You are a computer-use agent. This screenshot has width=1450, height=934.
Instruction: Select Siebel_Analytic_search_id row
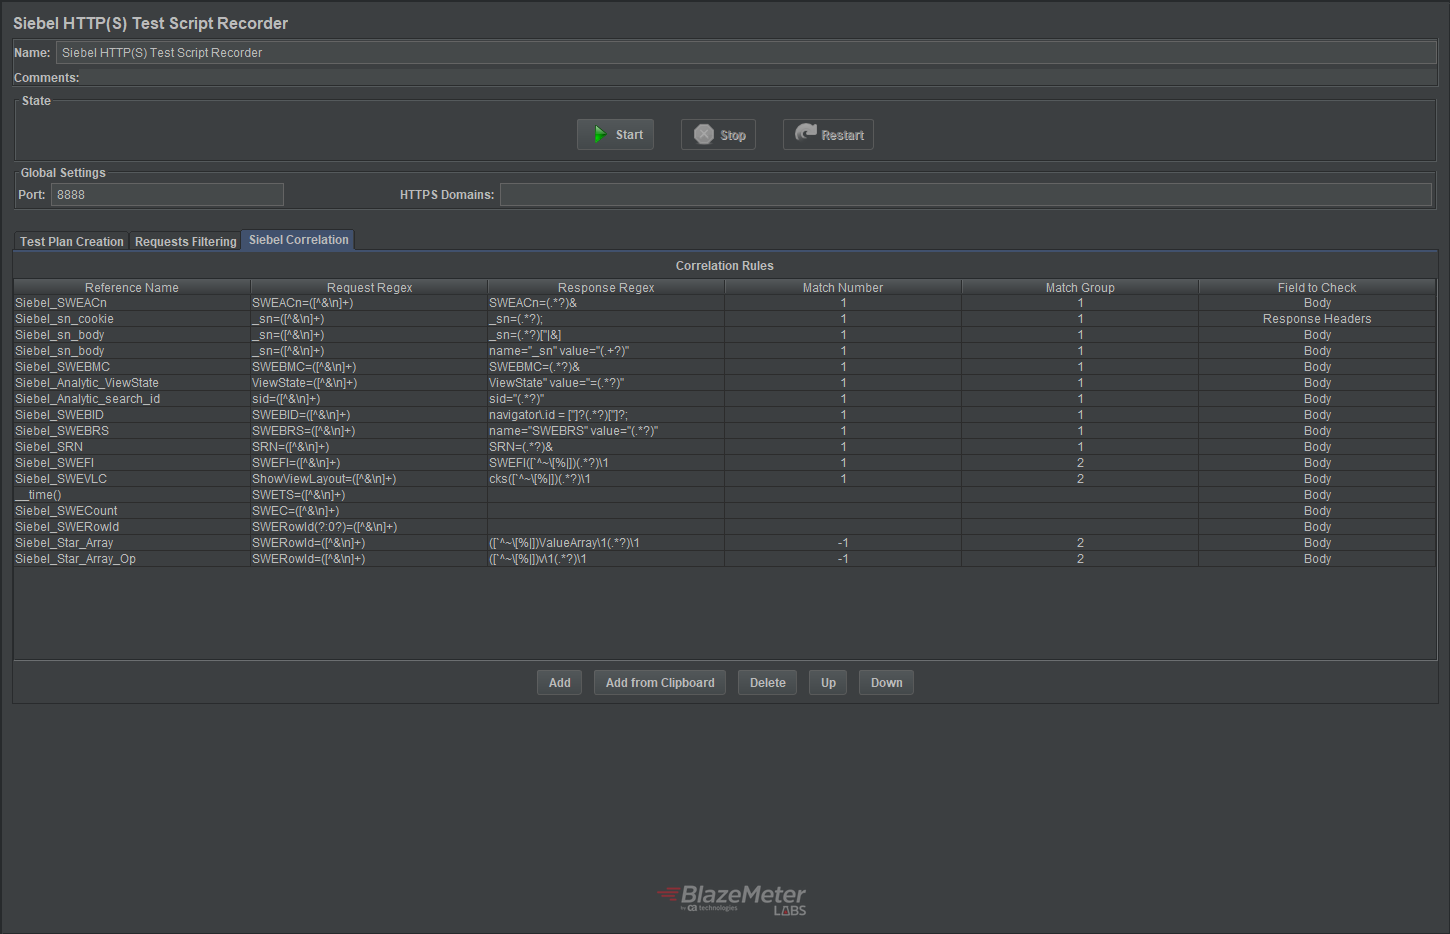tap(725, 399)
